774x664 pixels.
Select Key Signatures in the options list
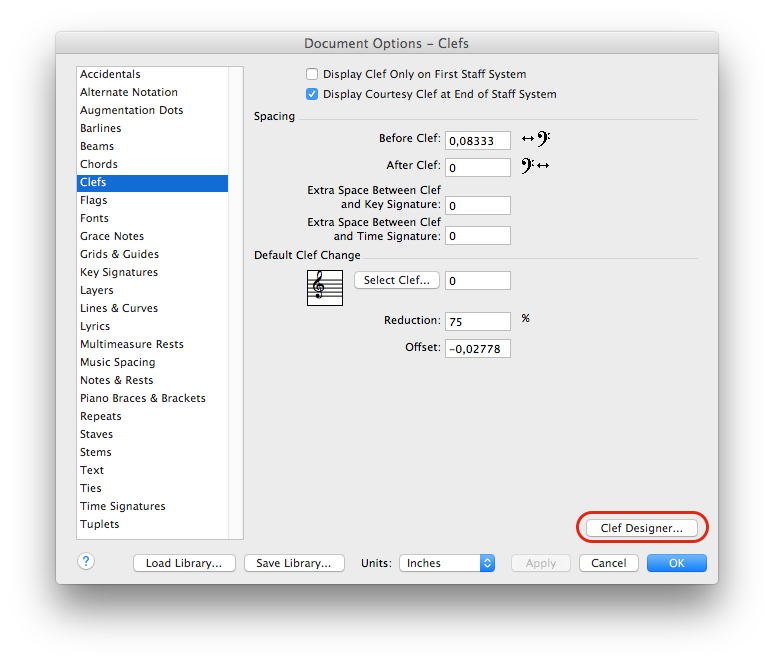[119, 272]
